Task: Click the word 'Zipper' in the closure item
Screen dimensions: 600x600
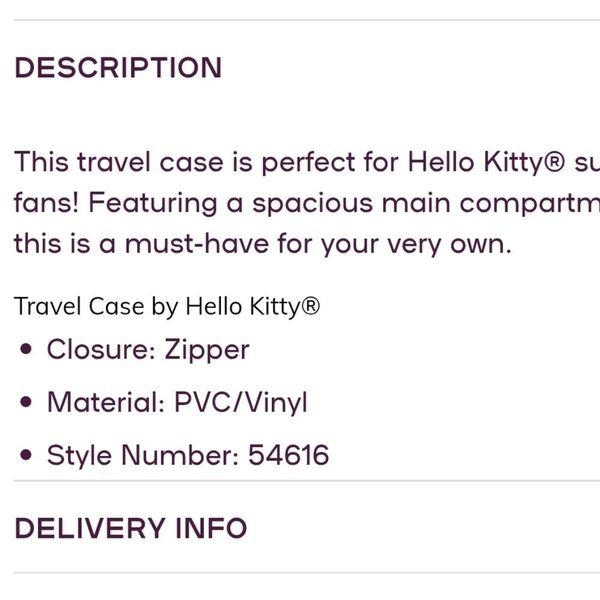Action: tap(207, 350)
